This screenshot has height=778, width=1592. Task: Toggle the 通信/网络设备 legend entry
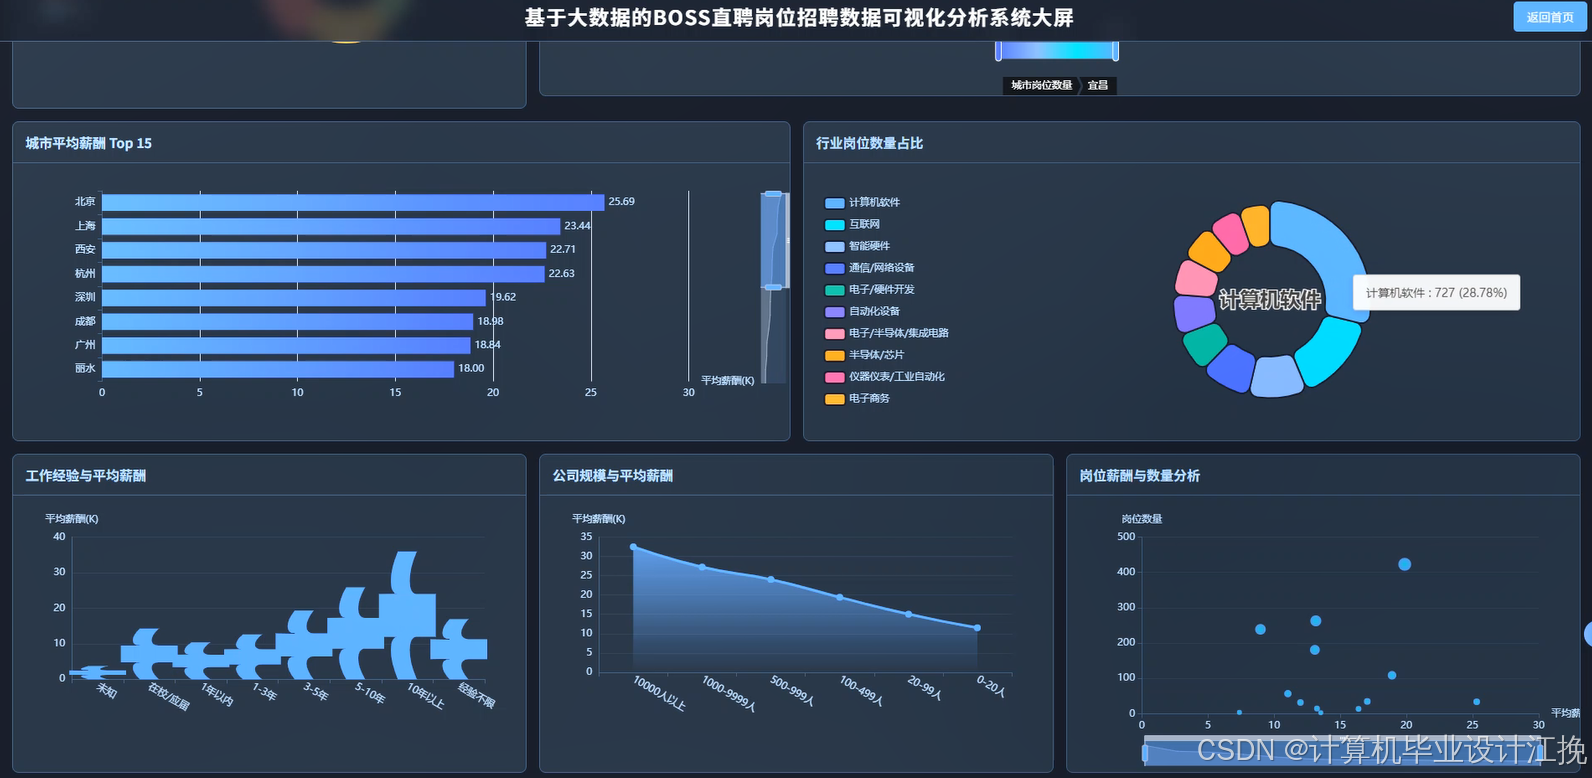[x=869, y=268]
